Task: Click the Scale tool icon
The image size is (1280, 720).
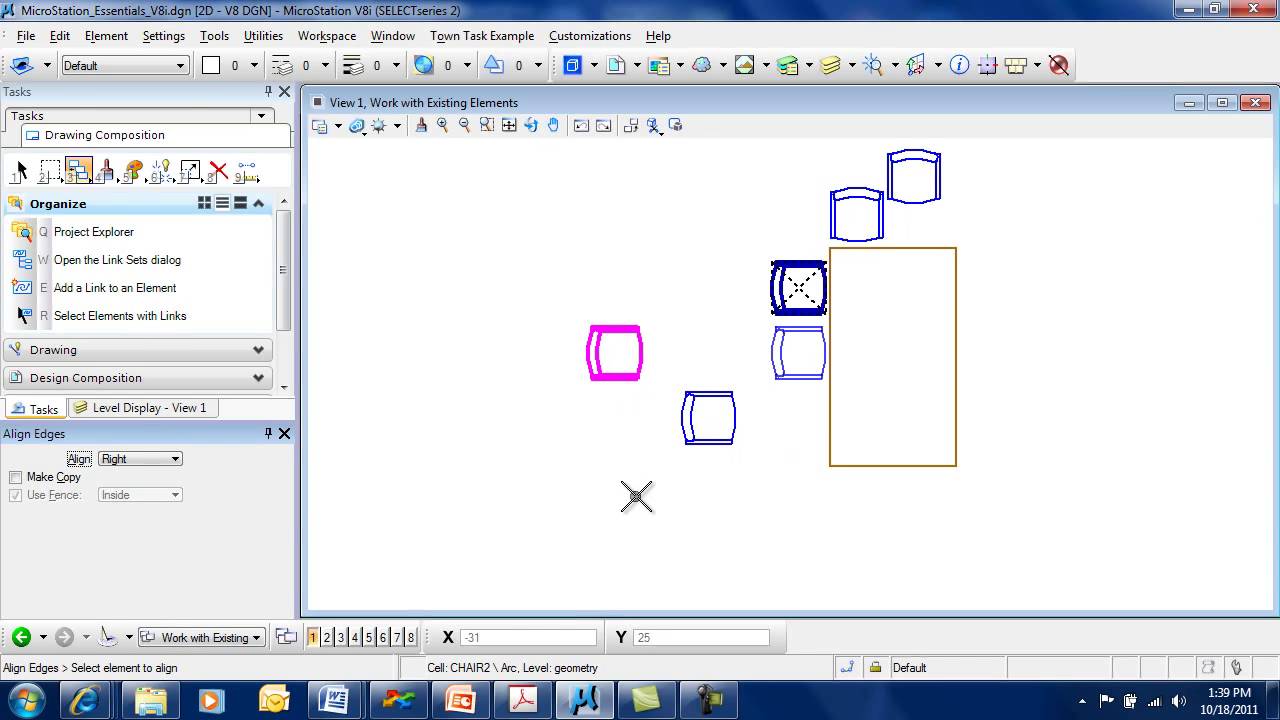Action: [190, 171]
